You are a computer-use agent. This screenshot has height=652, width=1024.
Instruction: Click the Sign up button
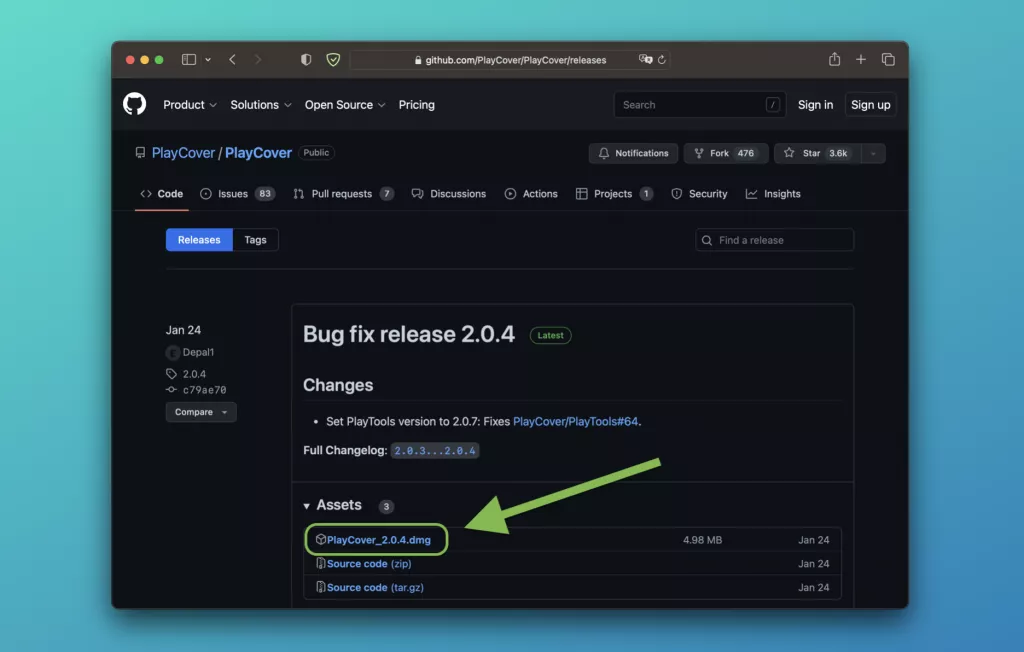pyautogui.click(x=870, y=105)
